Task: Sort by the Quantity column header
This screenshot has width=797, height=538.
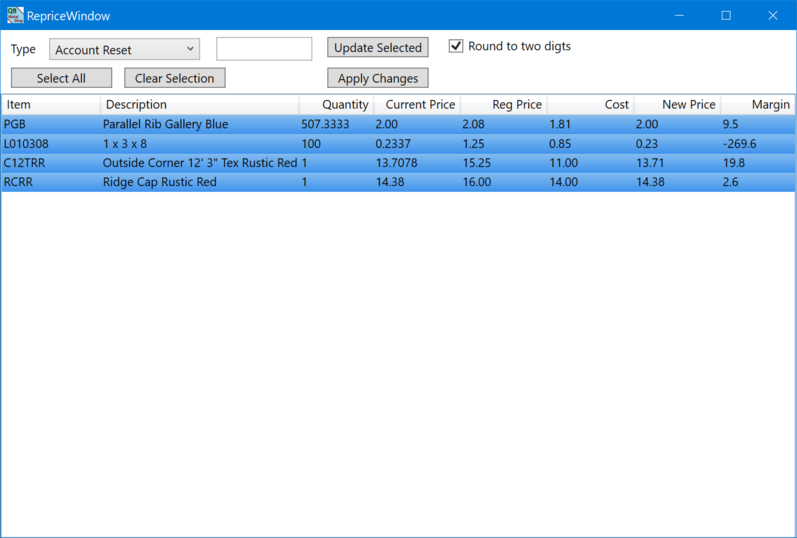Action: [x=335, y=104]
